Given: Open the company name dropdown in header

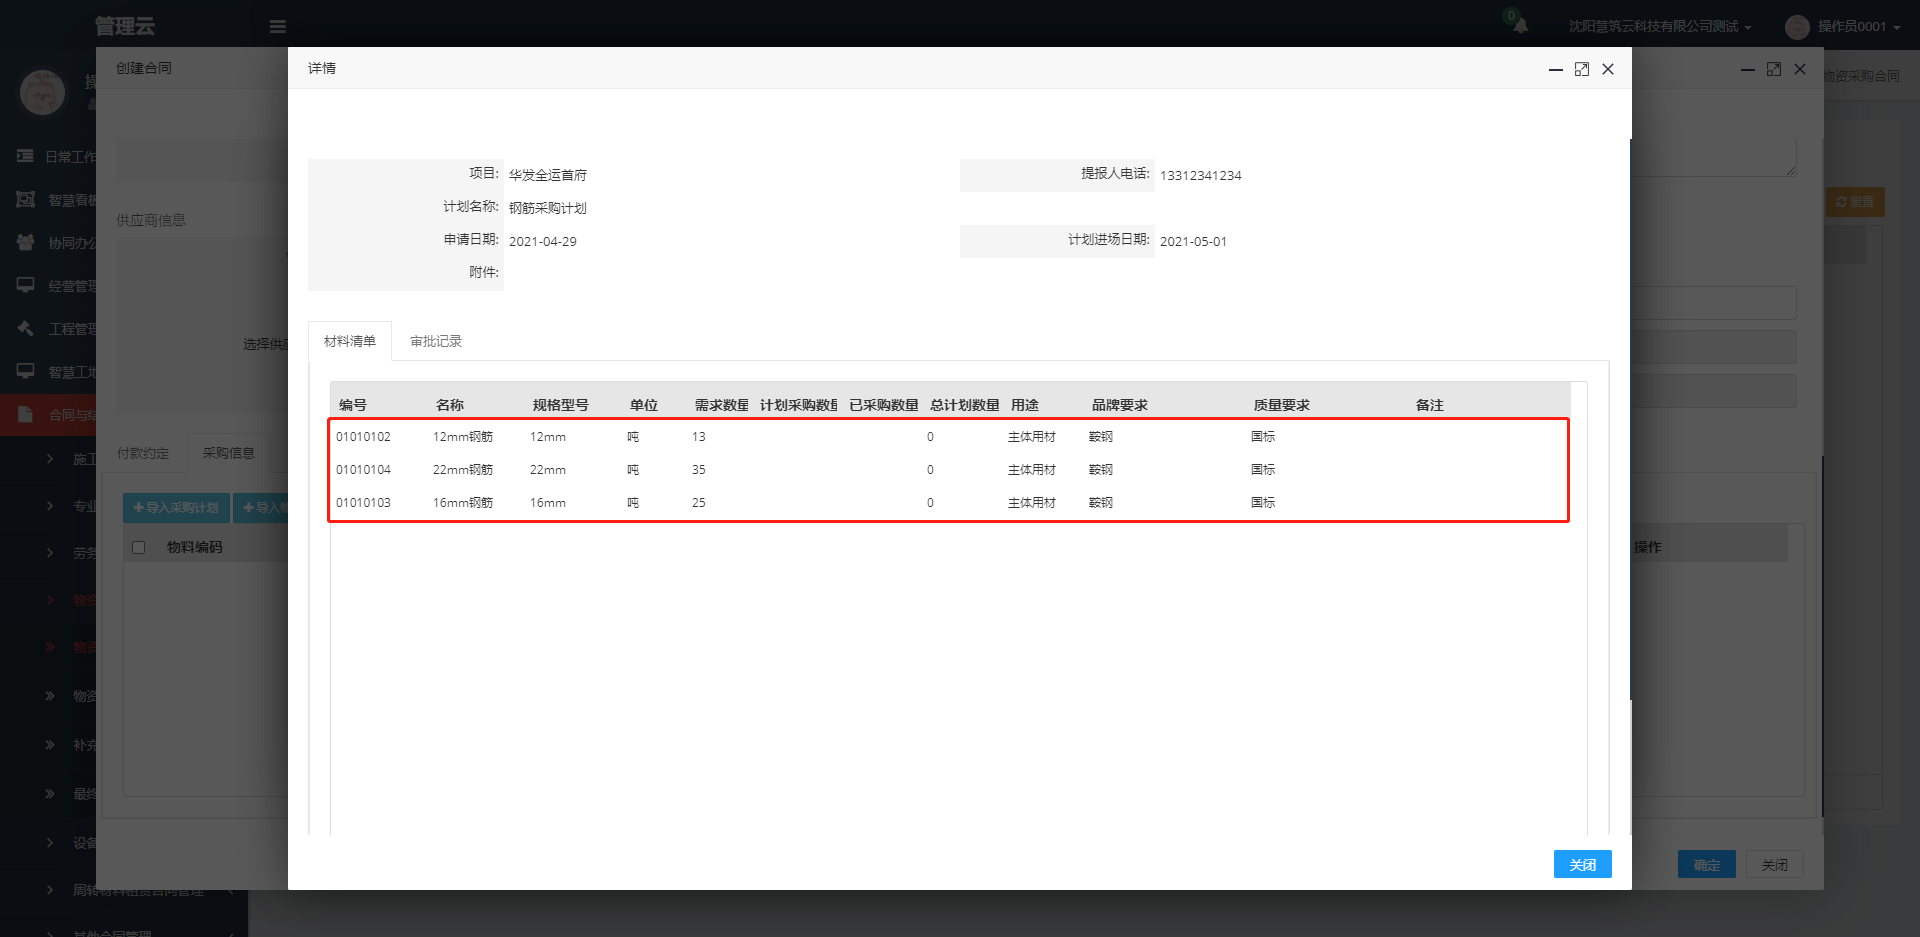Looking at the screenshot, I should 1659,27.
